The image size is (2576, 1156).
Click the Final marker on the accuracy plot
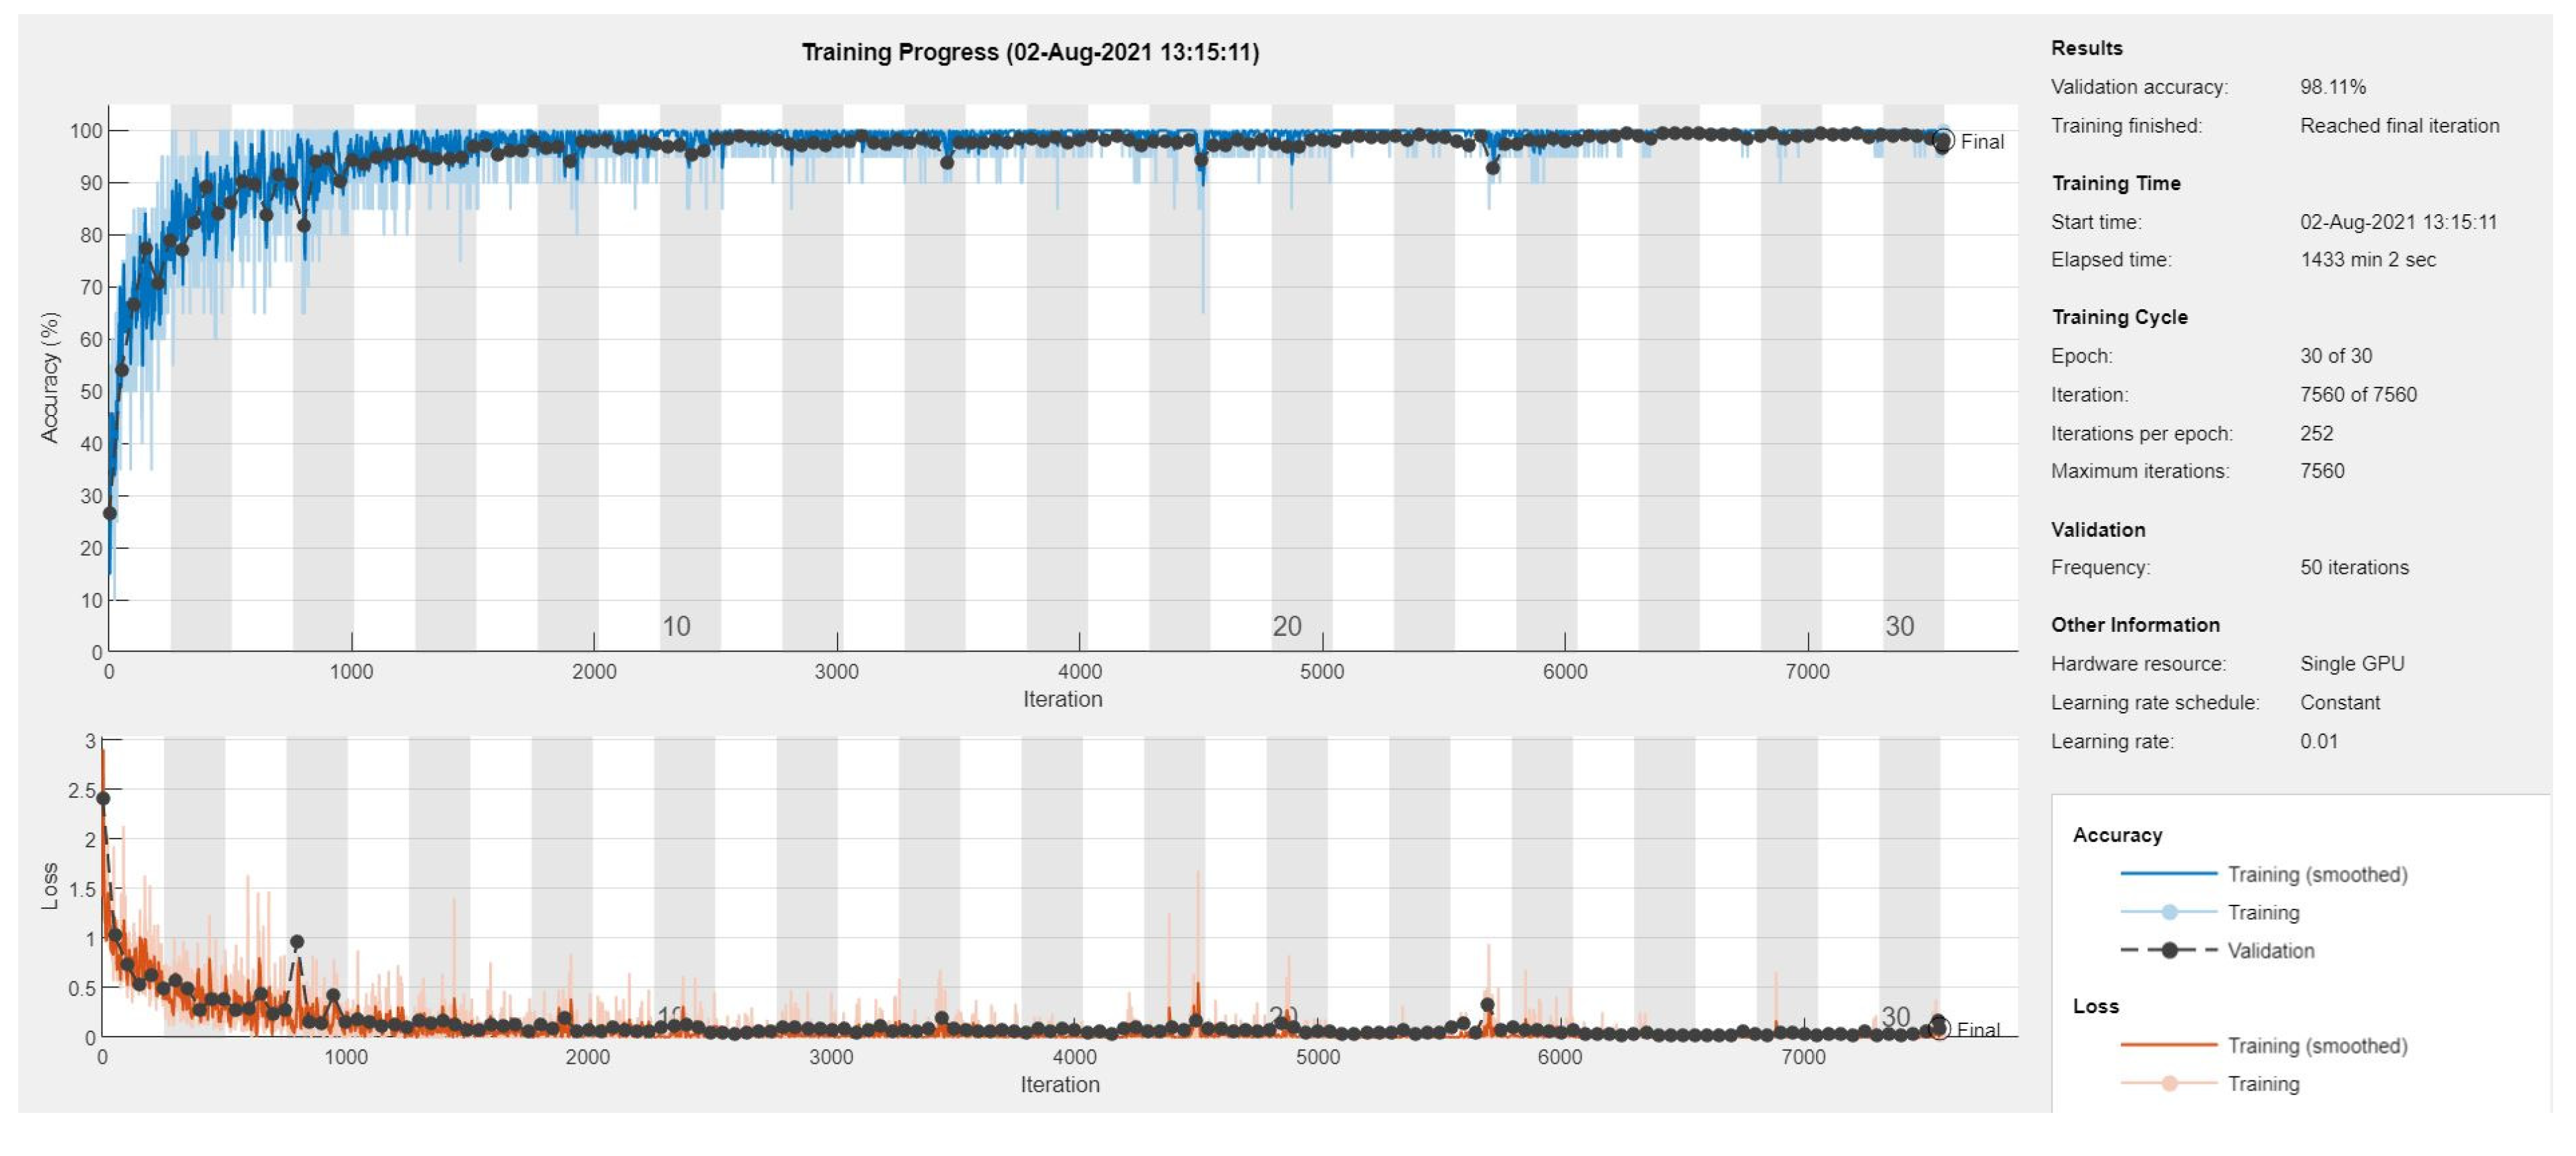(1944, 140)
